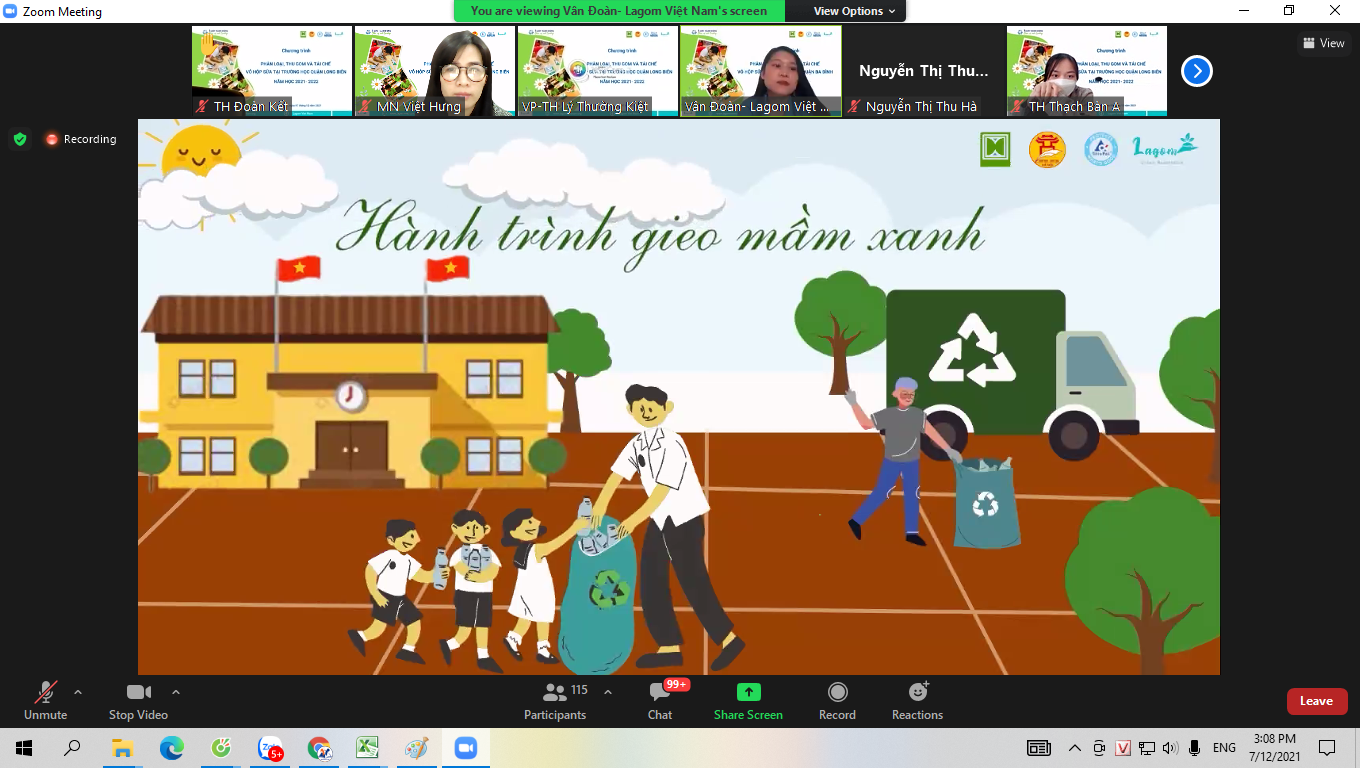Open the Participants panel
The height and width of the screenshot is (768, 1360).
point(555,700)
